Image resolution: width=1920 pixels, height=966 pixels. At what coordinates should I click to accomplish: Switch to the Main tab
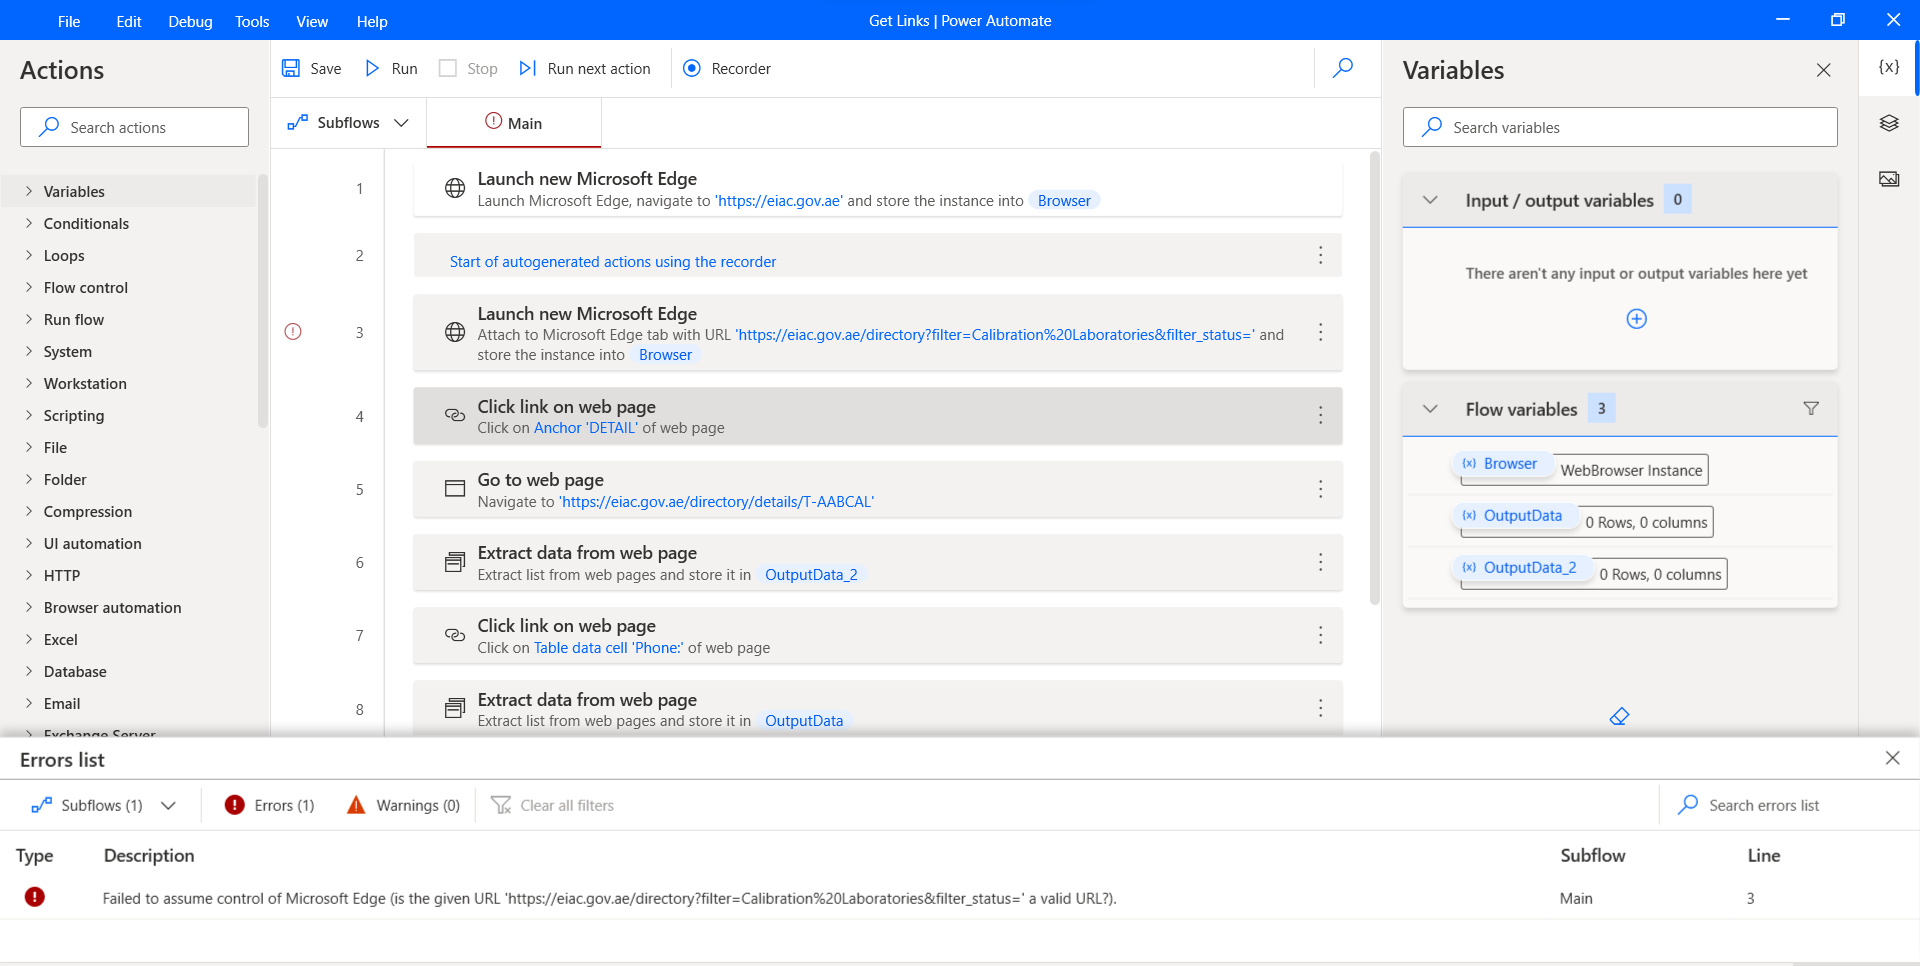513,122
